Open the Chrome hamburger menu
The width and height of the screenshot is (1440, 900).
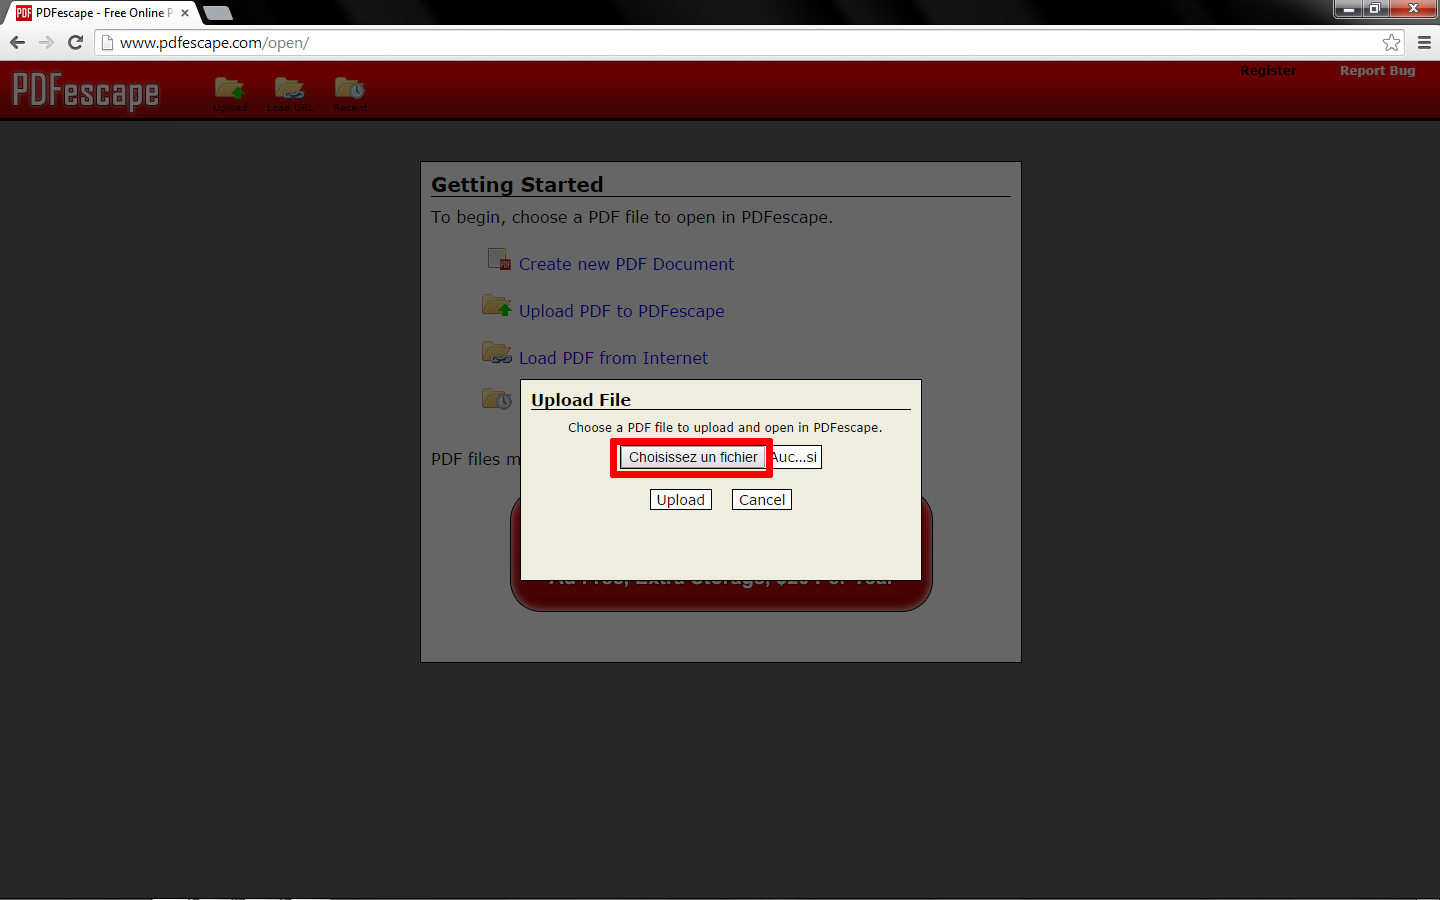click(1424, 42)
